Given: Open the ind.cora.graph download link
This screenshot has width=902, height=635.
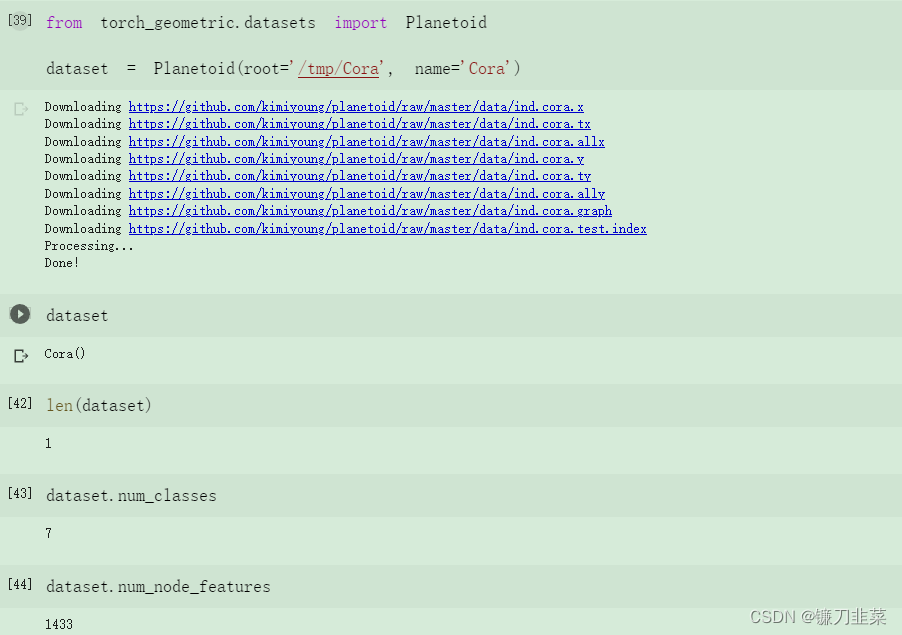Looking at the screenshot, I should (x=370, y=211).
